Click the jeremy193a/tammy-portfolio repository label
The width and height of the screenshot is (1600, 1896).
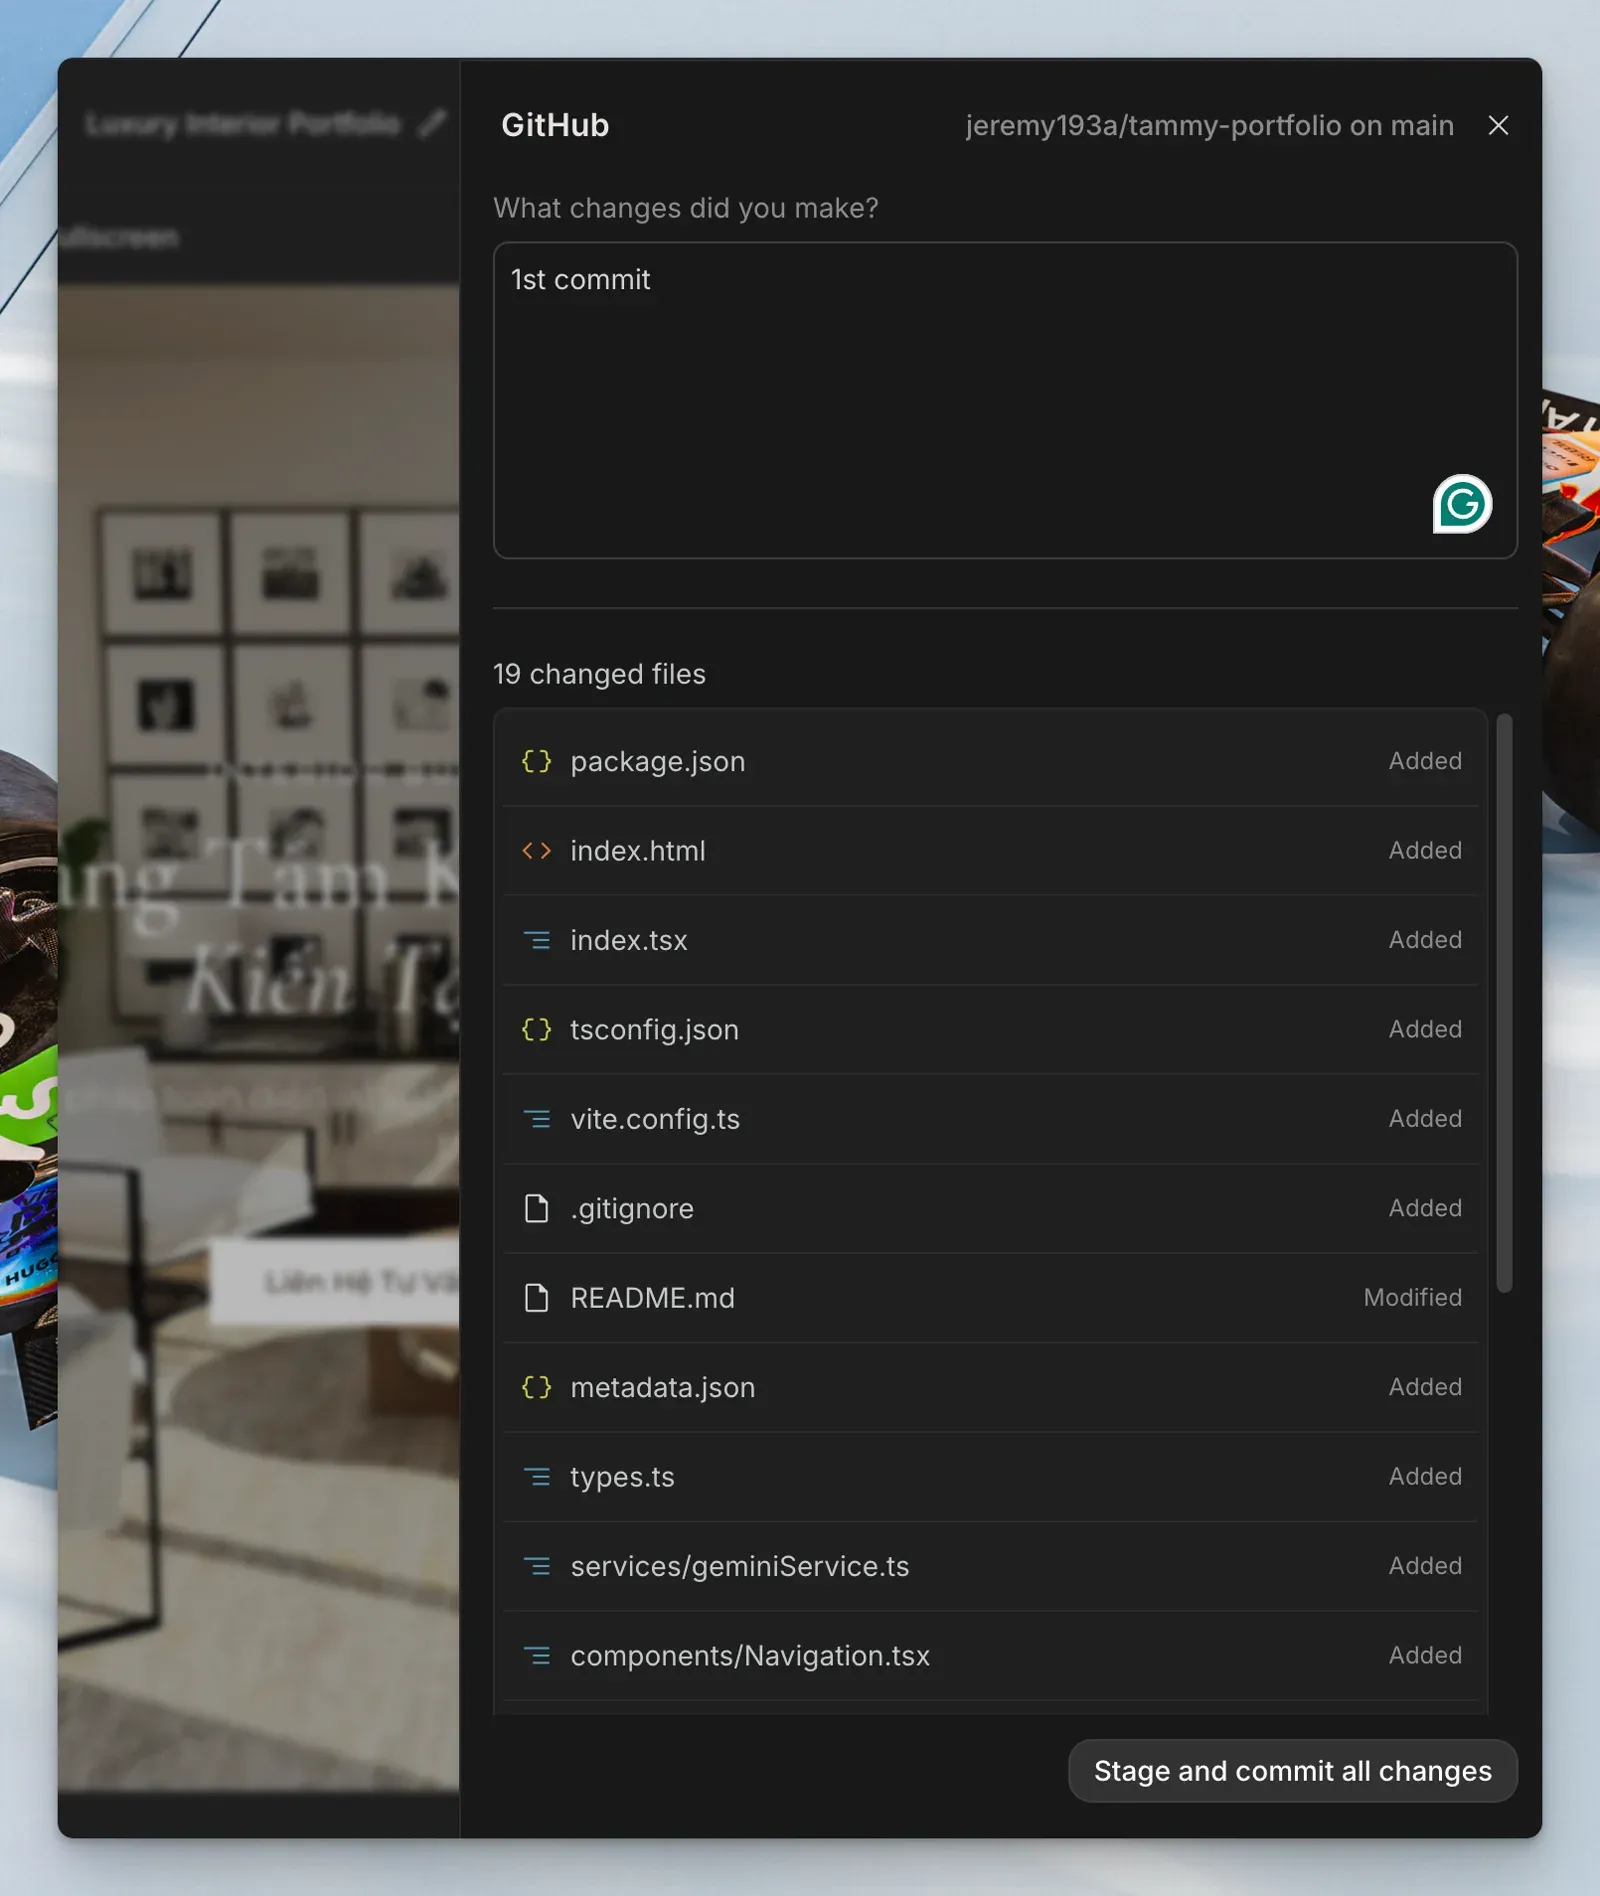click(x=1208, y=125)
